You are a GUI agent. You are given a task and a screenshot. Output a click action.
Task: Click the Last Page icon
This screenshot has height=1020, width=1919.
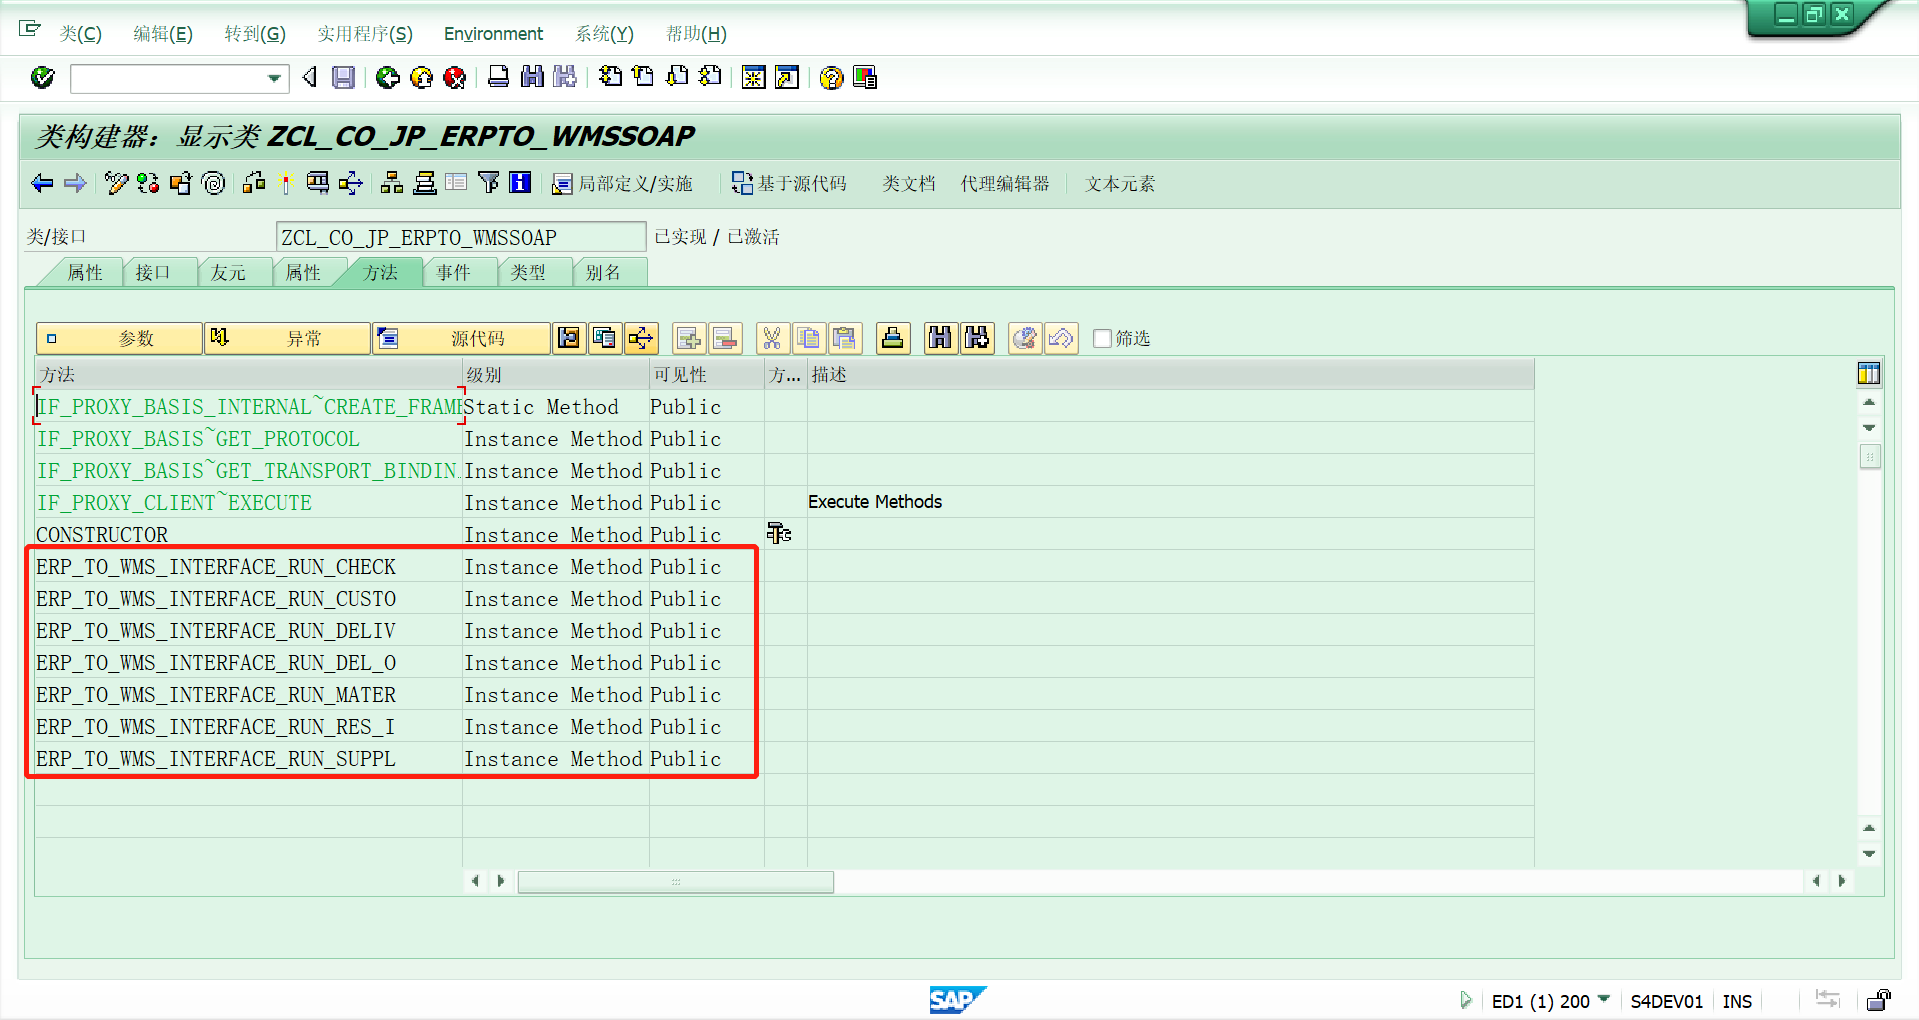coord(710,77)
